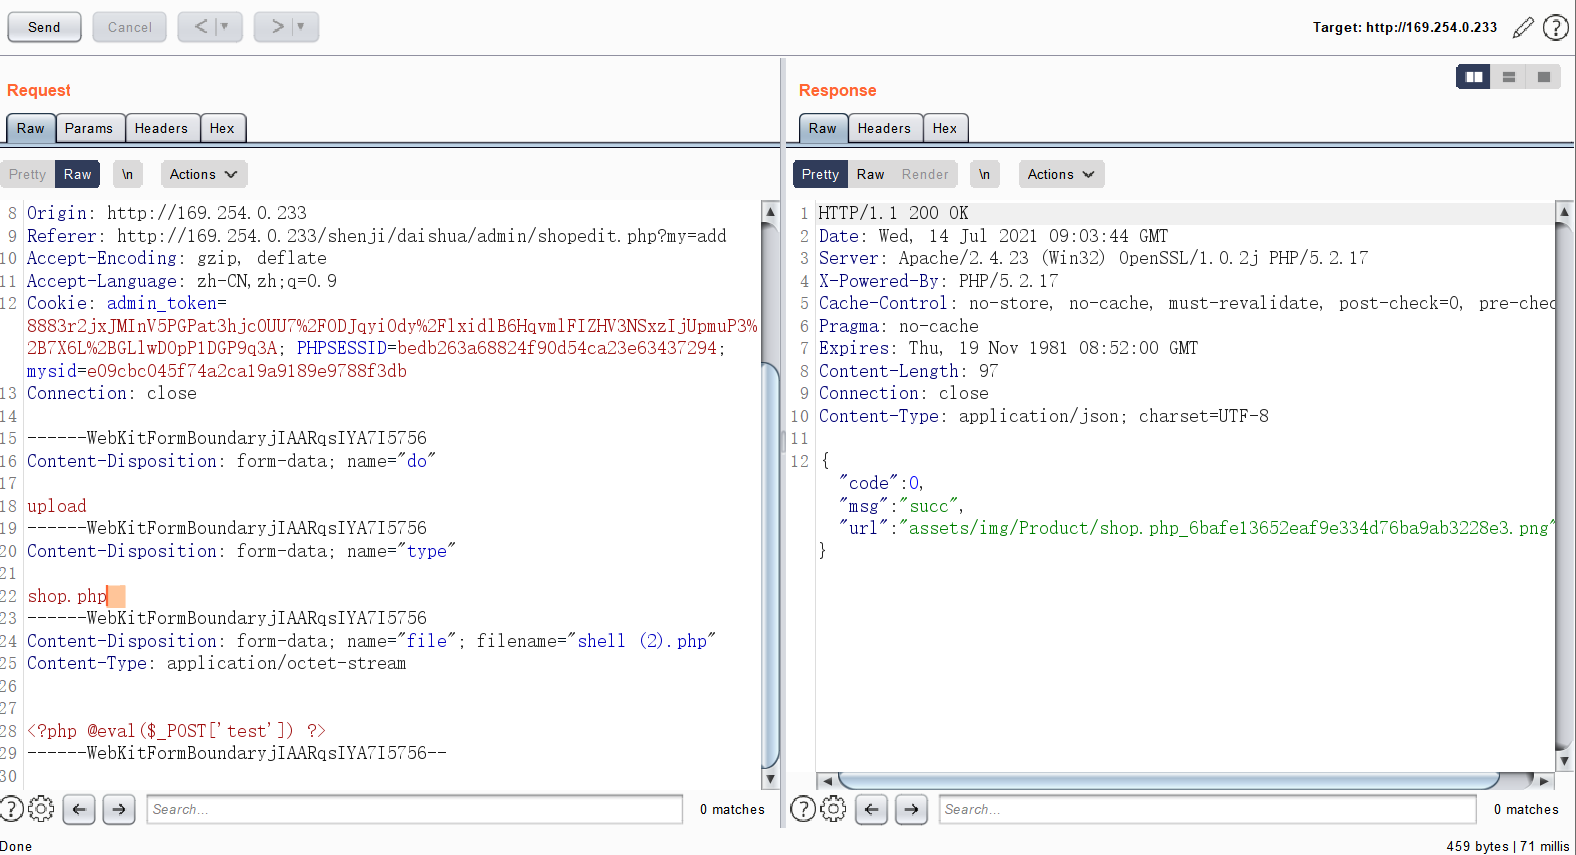Screen dimensions: 1576x855
Task: Click the '459 bytes | 71 millis' status
Action: (1508, 846)
